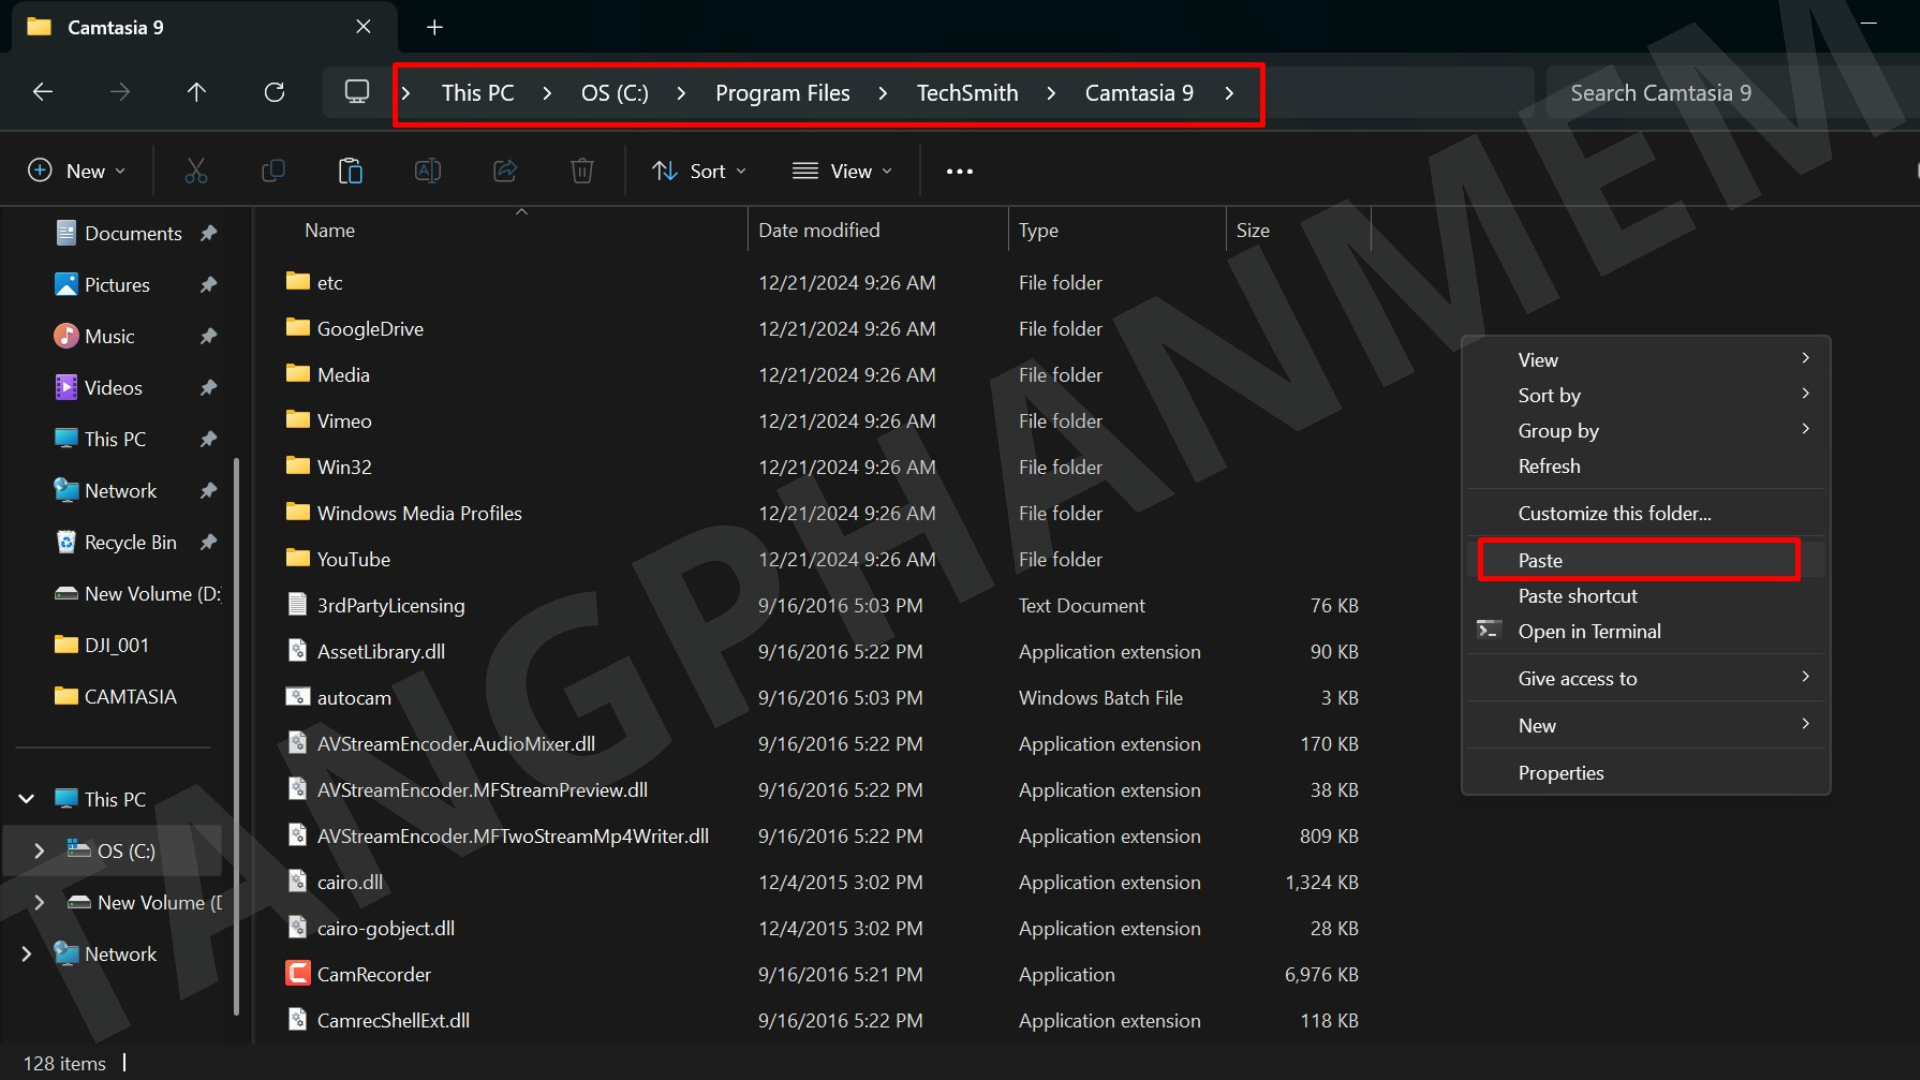Choose Customize this folder... option

pyautogui.click(x=1645, y=513)
